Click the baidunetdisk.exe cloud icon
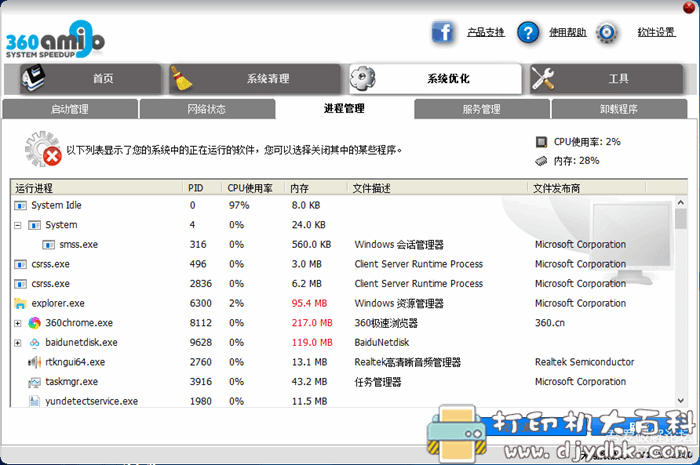Viewport: 700px width, 465px height. [34, 343]
